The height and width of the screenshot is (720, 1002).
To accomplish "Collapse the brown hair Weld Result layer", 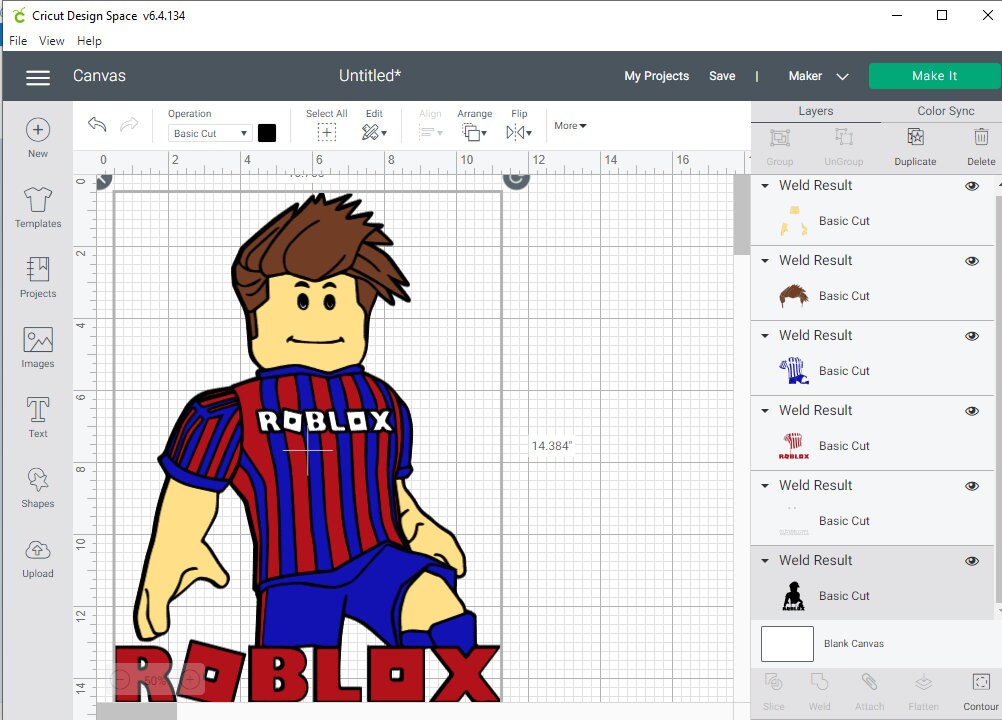I will tap(765, 261).
